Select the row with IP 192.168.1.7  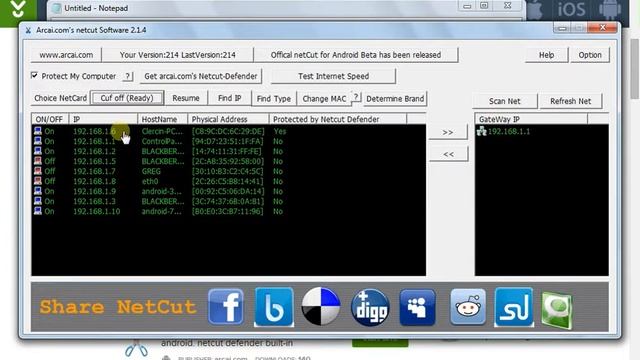229,171
